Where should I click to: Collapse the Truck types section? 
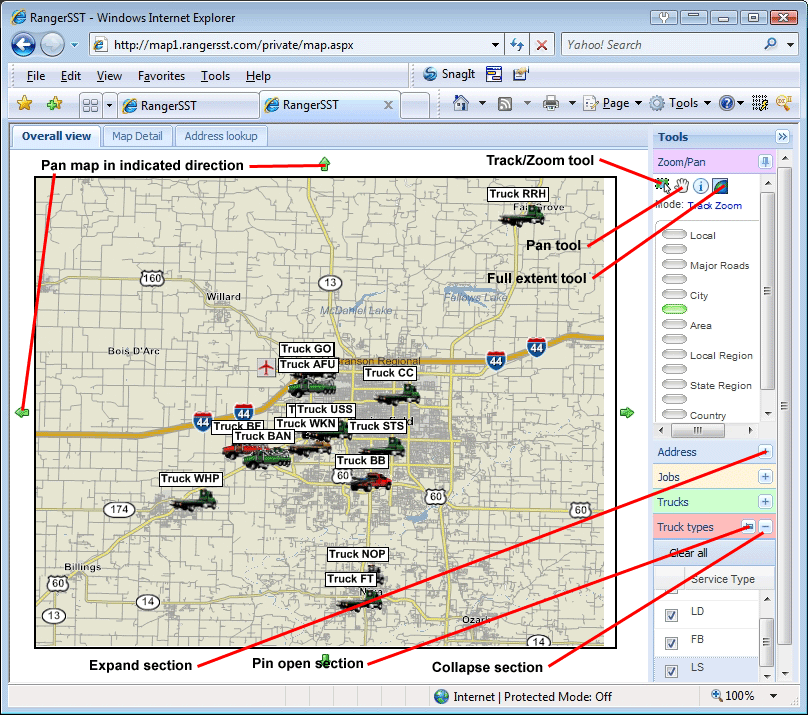point(765,527)
